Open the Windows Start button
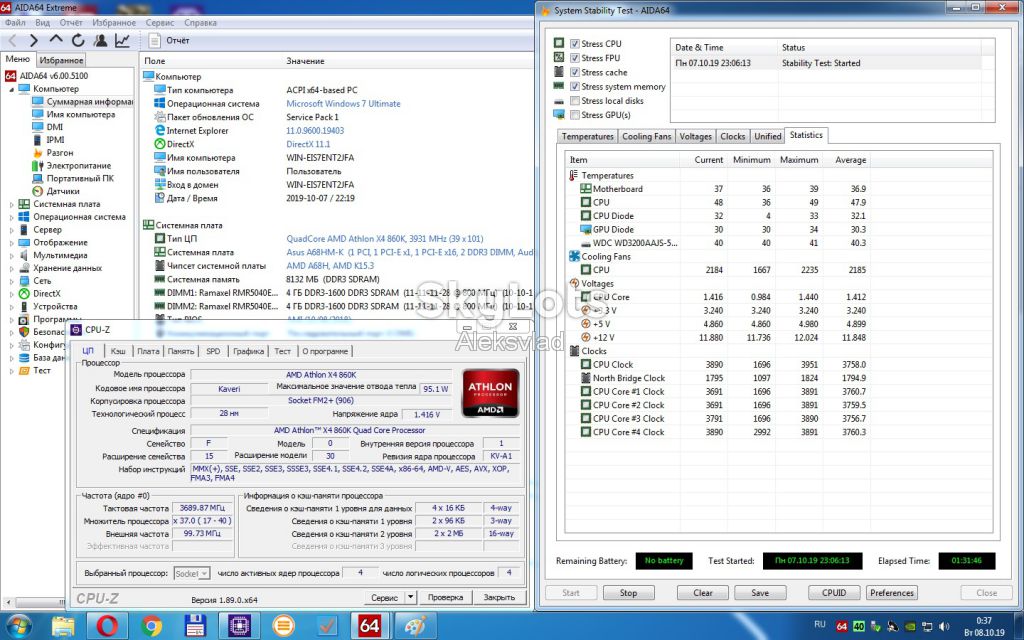 pos(17,626)
